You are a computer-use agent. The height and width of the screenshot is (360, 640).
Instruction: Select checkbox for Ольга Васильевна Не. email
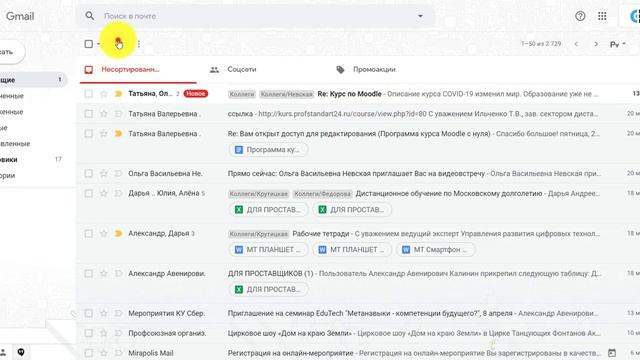point(89,173)
